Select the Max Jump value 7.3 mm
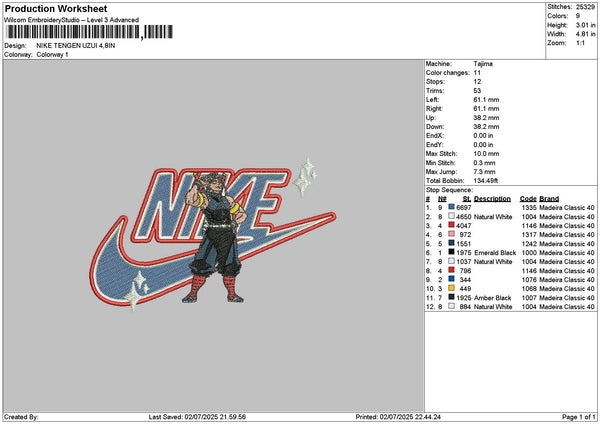Image resolution: width=600 pixels, height=424 pixels. pyautogui.click(x=484, y=172)
